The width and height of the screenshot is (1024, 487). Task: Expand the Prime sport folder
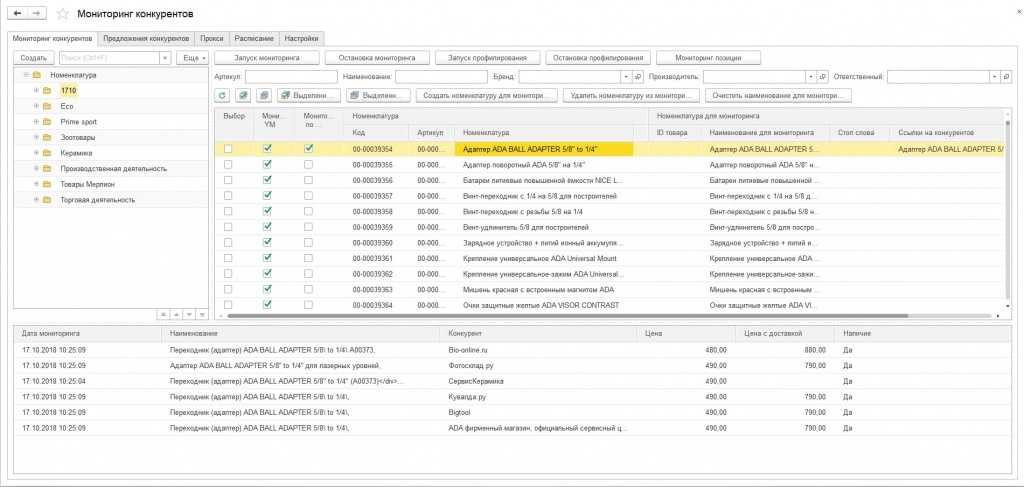[36, 121]
